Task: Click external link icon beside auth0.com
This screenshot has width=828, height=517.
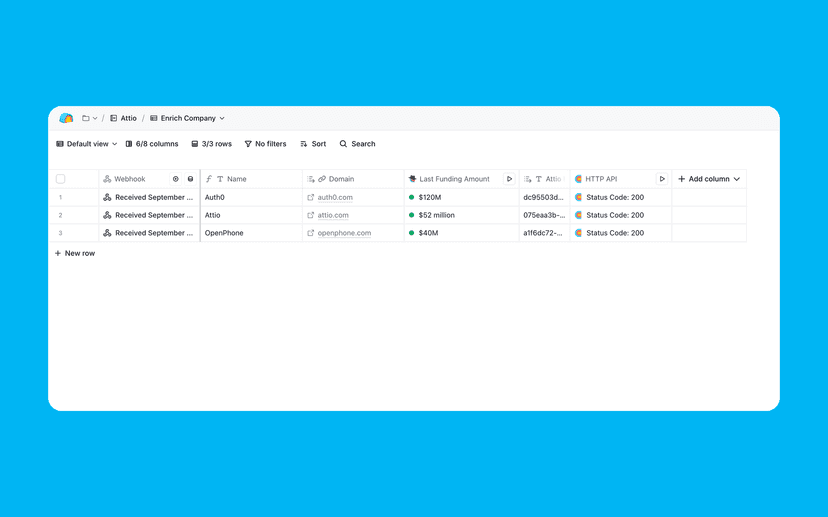Action: tap(311, 197)
